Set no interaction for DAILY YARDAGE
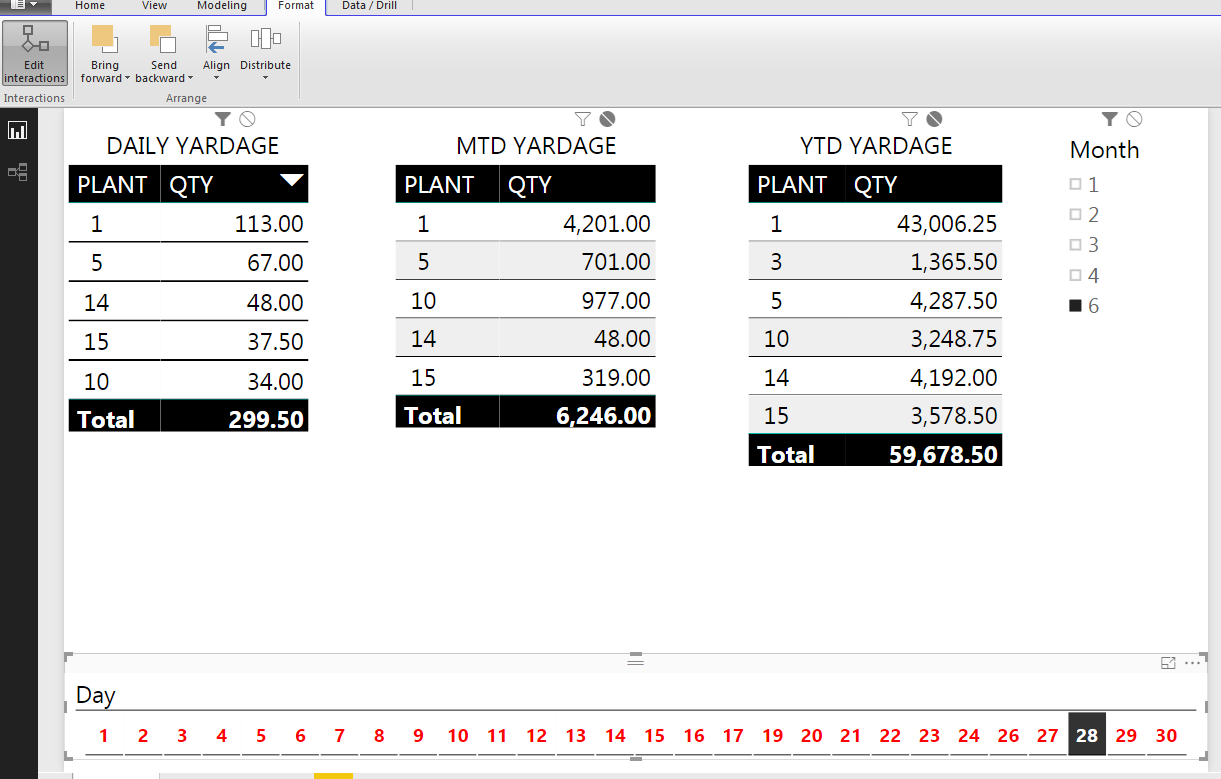1221x779 pixels. coord(247,119)
